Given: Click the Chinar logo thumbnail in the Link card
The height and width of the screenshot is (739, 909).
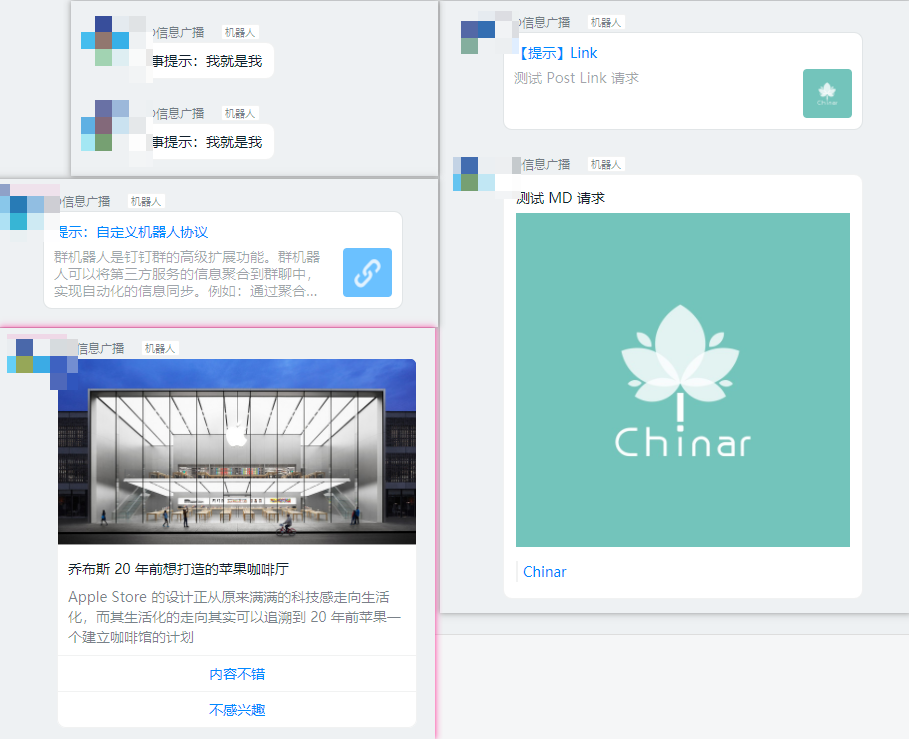Looking at the screenshot, I should [827, 93].
